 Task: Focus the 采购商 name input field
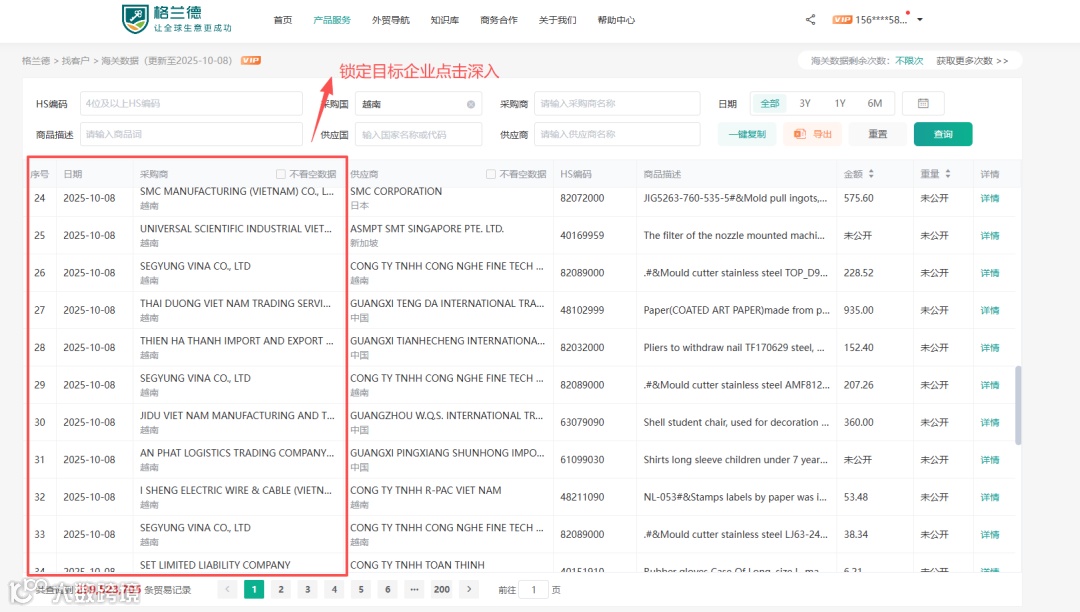coord(616,103)
